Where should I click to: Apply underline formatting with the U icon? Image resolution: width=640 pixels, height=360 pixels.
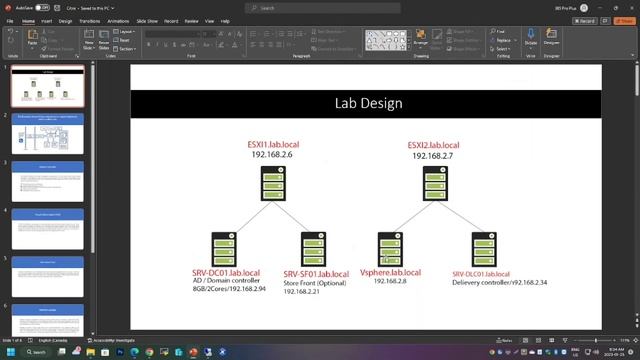coord(166,45)
